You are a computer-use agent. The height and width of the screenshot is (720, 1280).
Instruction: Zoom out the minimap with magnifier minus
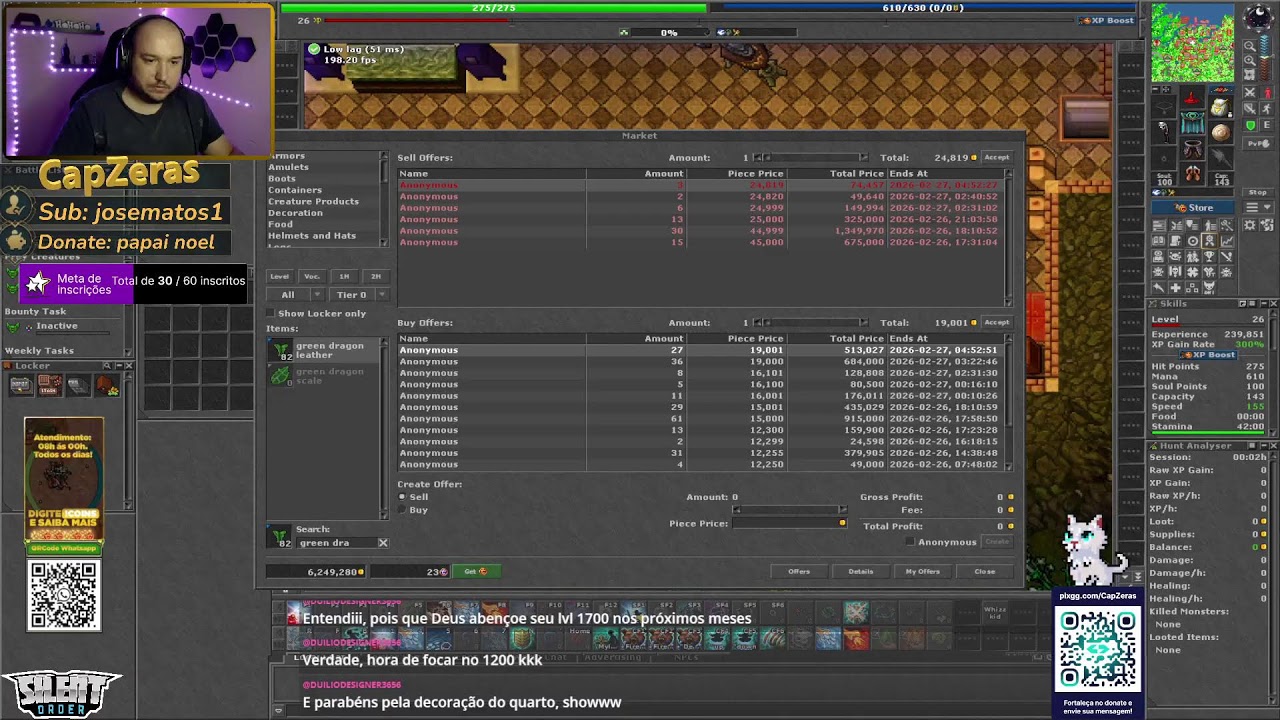pyautogui.click(x=1249, y=46)
